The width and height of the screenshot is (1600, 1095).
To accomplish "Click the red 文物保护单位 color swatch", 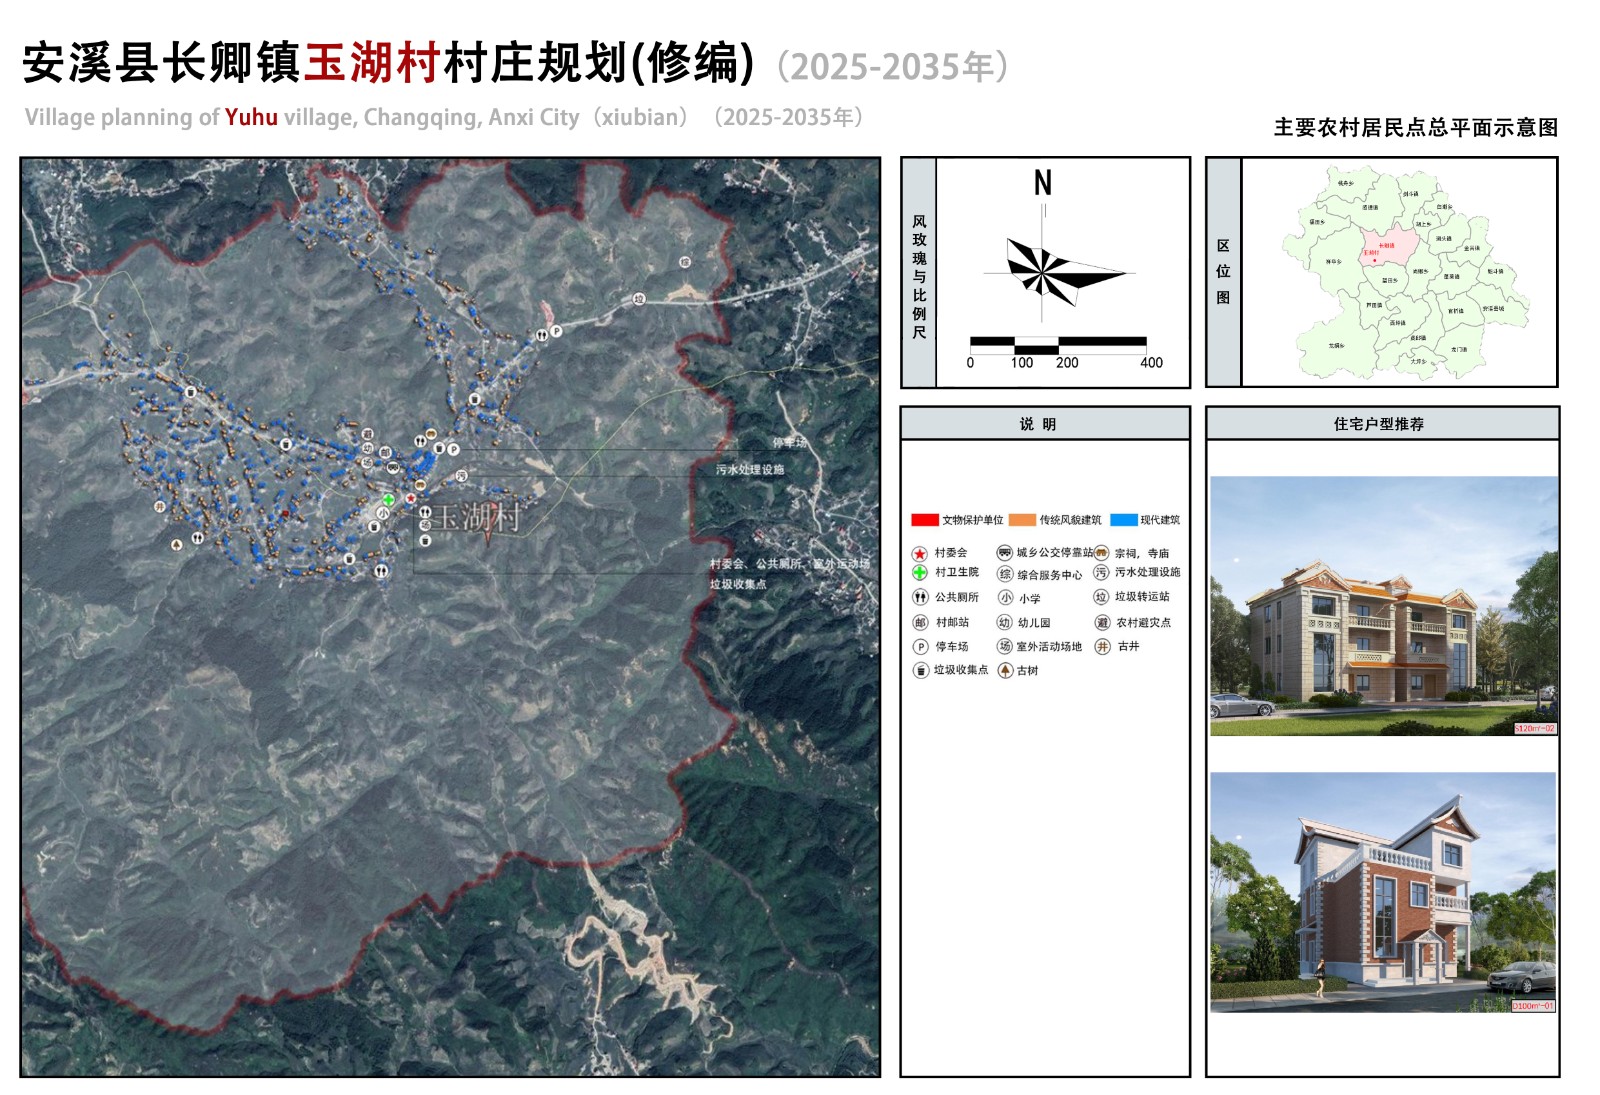I will tap(924, 520).
